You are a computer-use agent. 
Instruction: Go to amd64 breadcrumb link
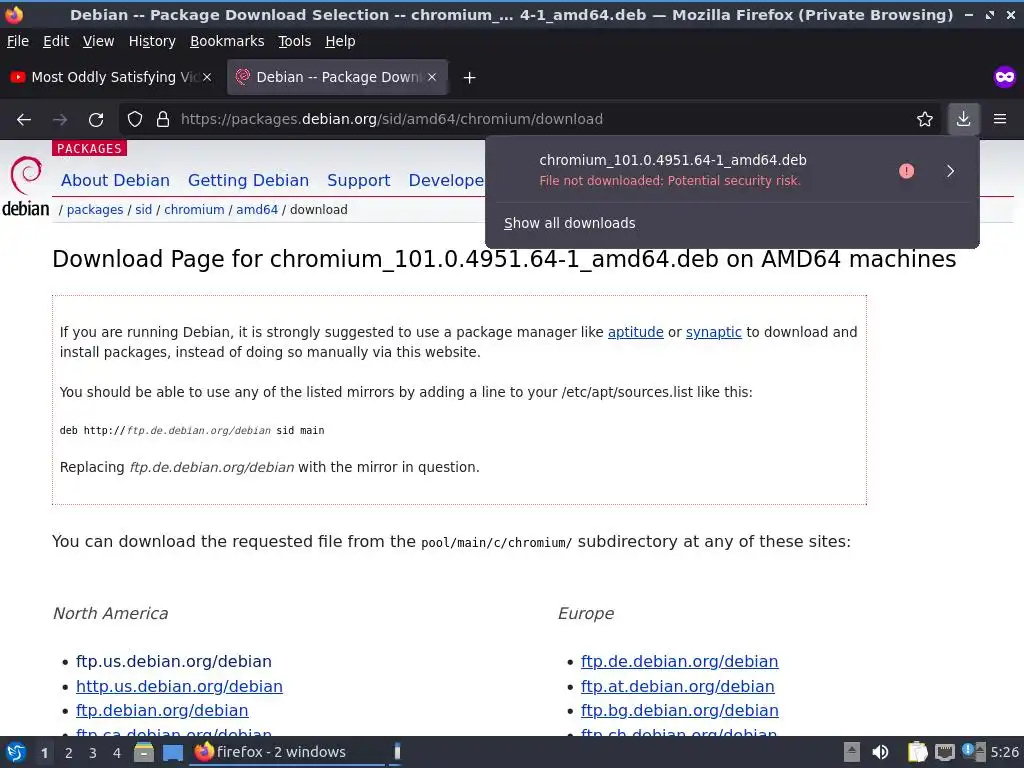point(257,210)
